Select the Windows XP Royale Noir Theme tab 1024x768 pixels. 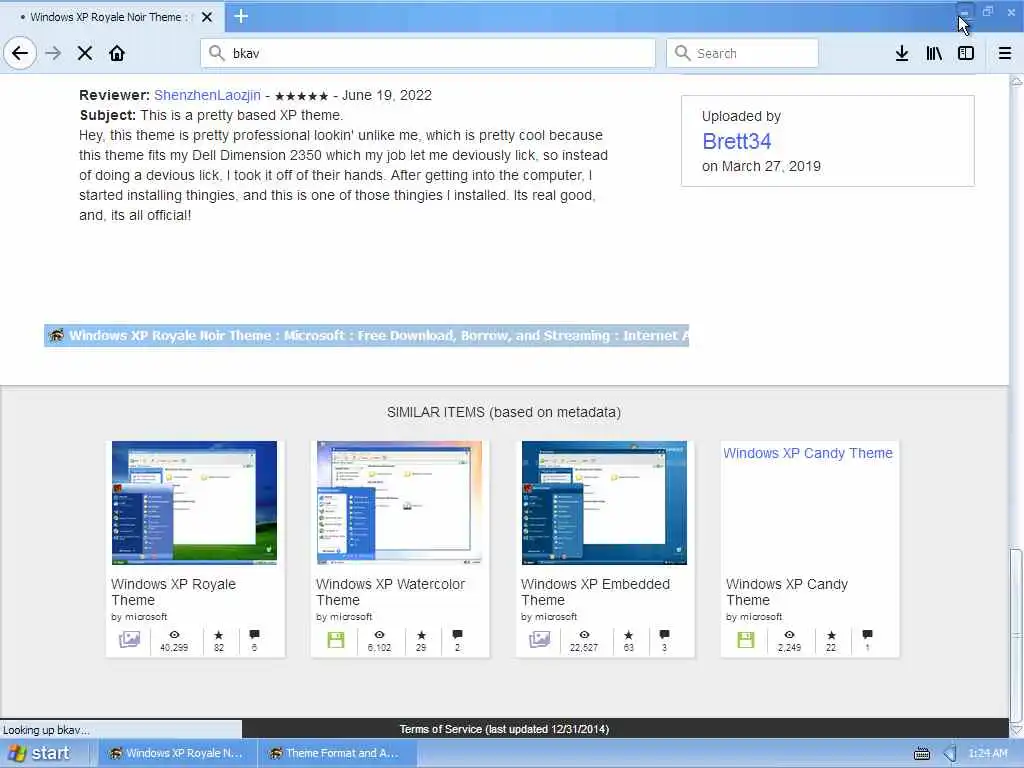112,17
